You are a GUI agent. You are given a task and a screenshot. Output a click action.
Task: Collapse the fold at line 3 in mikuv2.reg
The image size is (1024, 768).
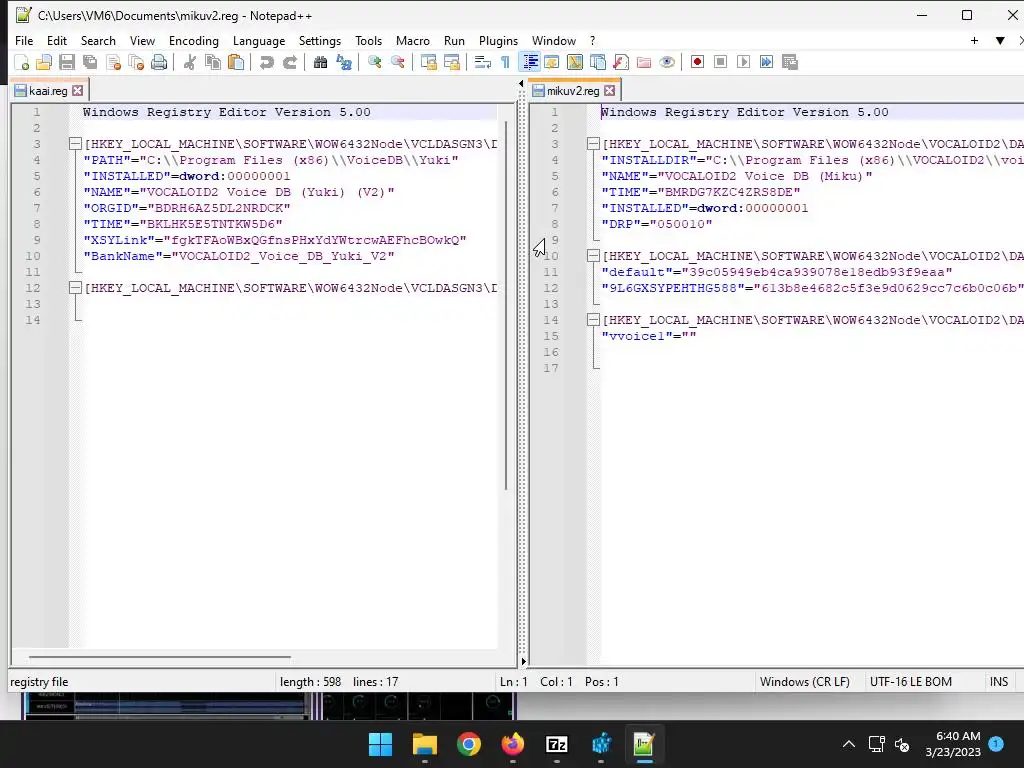tap(593, 144)
